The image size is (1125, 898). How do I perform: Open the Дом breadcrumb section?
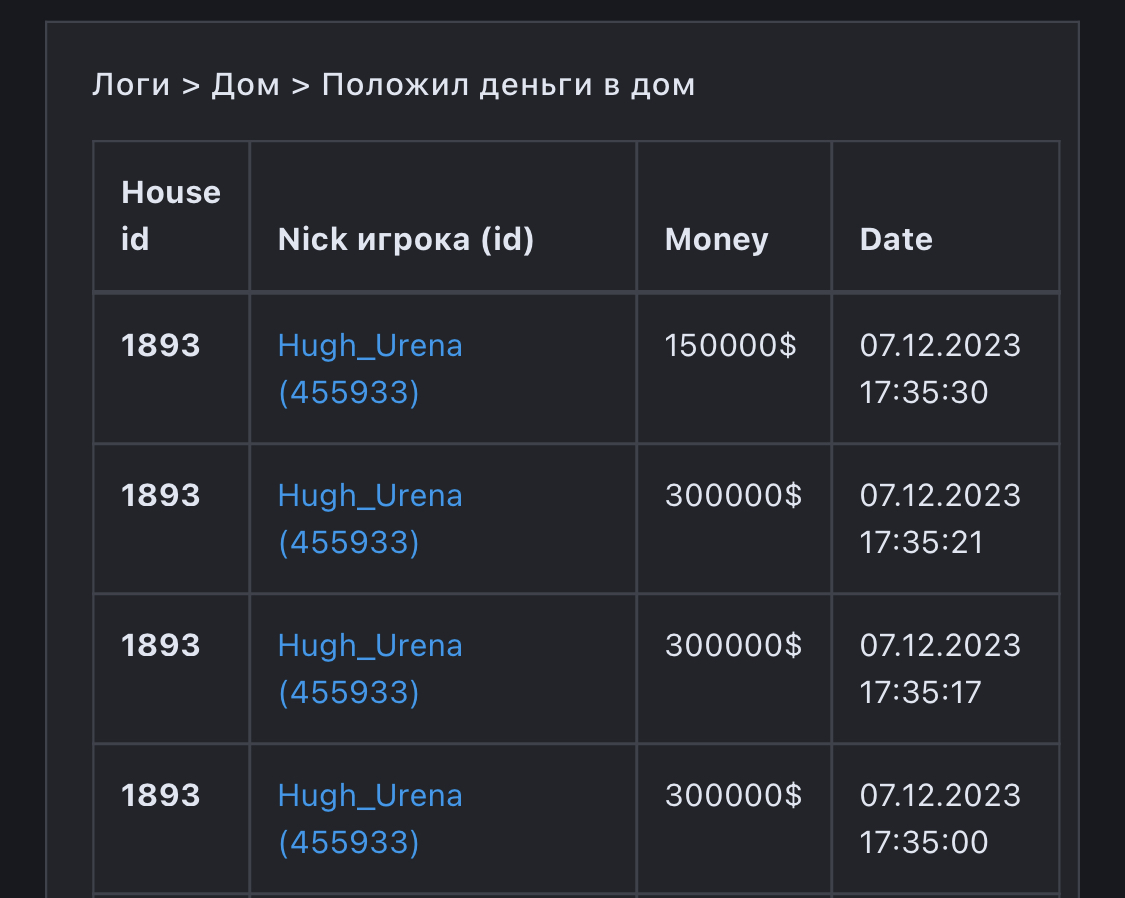click(245, 85)
